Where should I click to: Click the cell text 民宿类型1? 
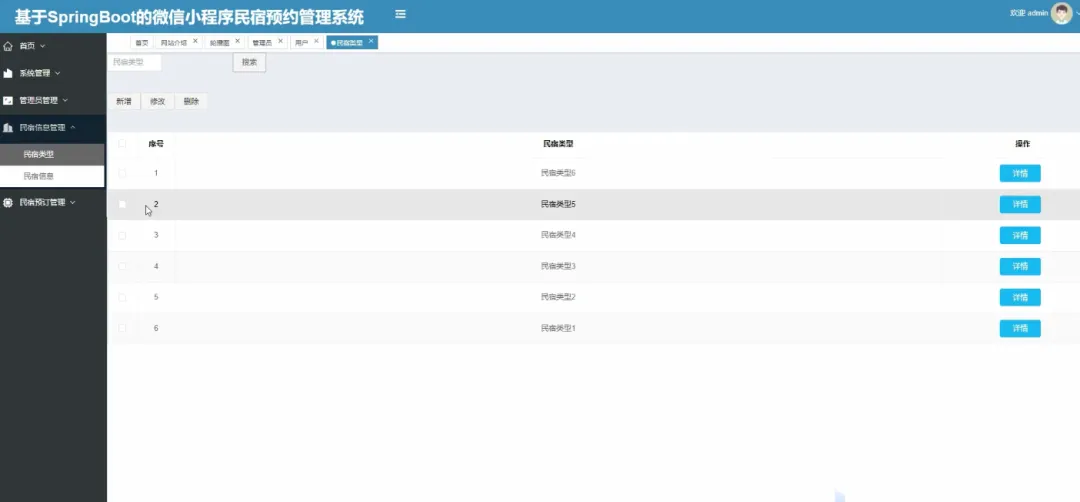pyautogui.click(x=558, y=328)
